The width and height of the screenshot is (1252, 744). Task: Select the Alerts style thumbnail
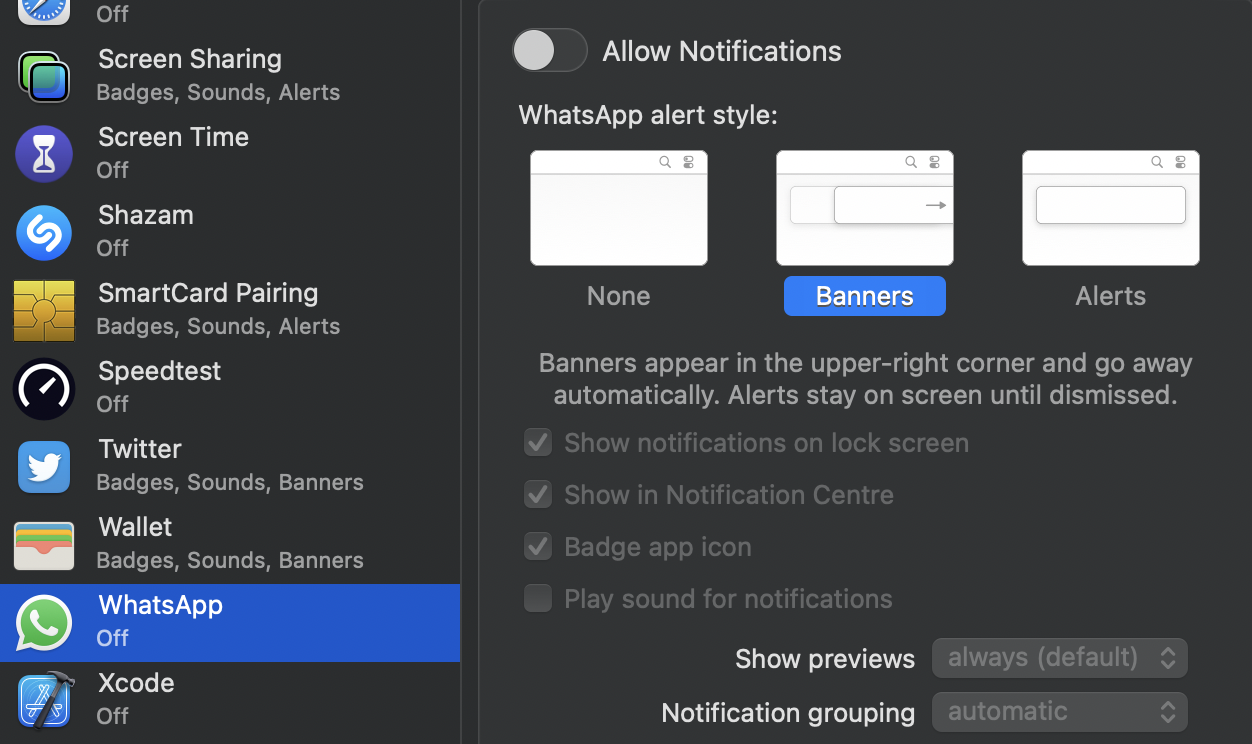point(1111,208)
